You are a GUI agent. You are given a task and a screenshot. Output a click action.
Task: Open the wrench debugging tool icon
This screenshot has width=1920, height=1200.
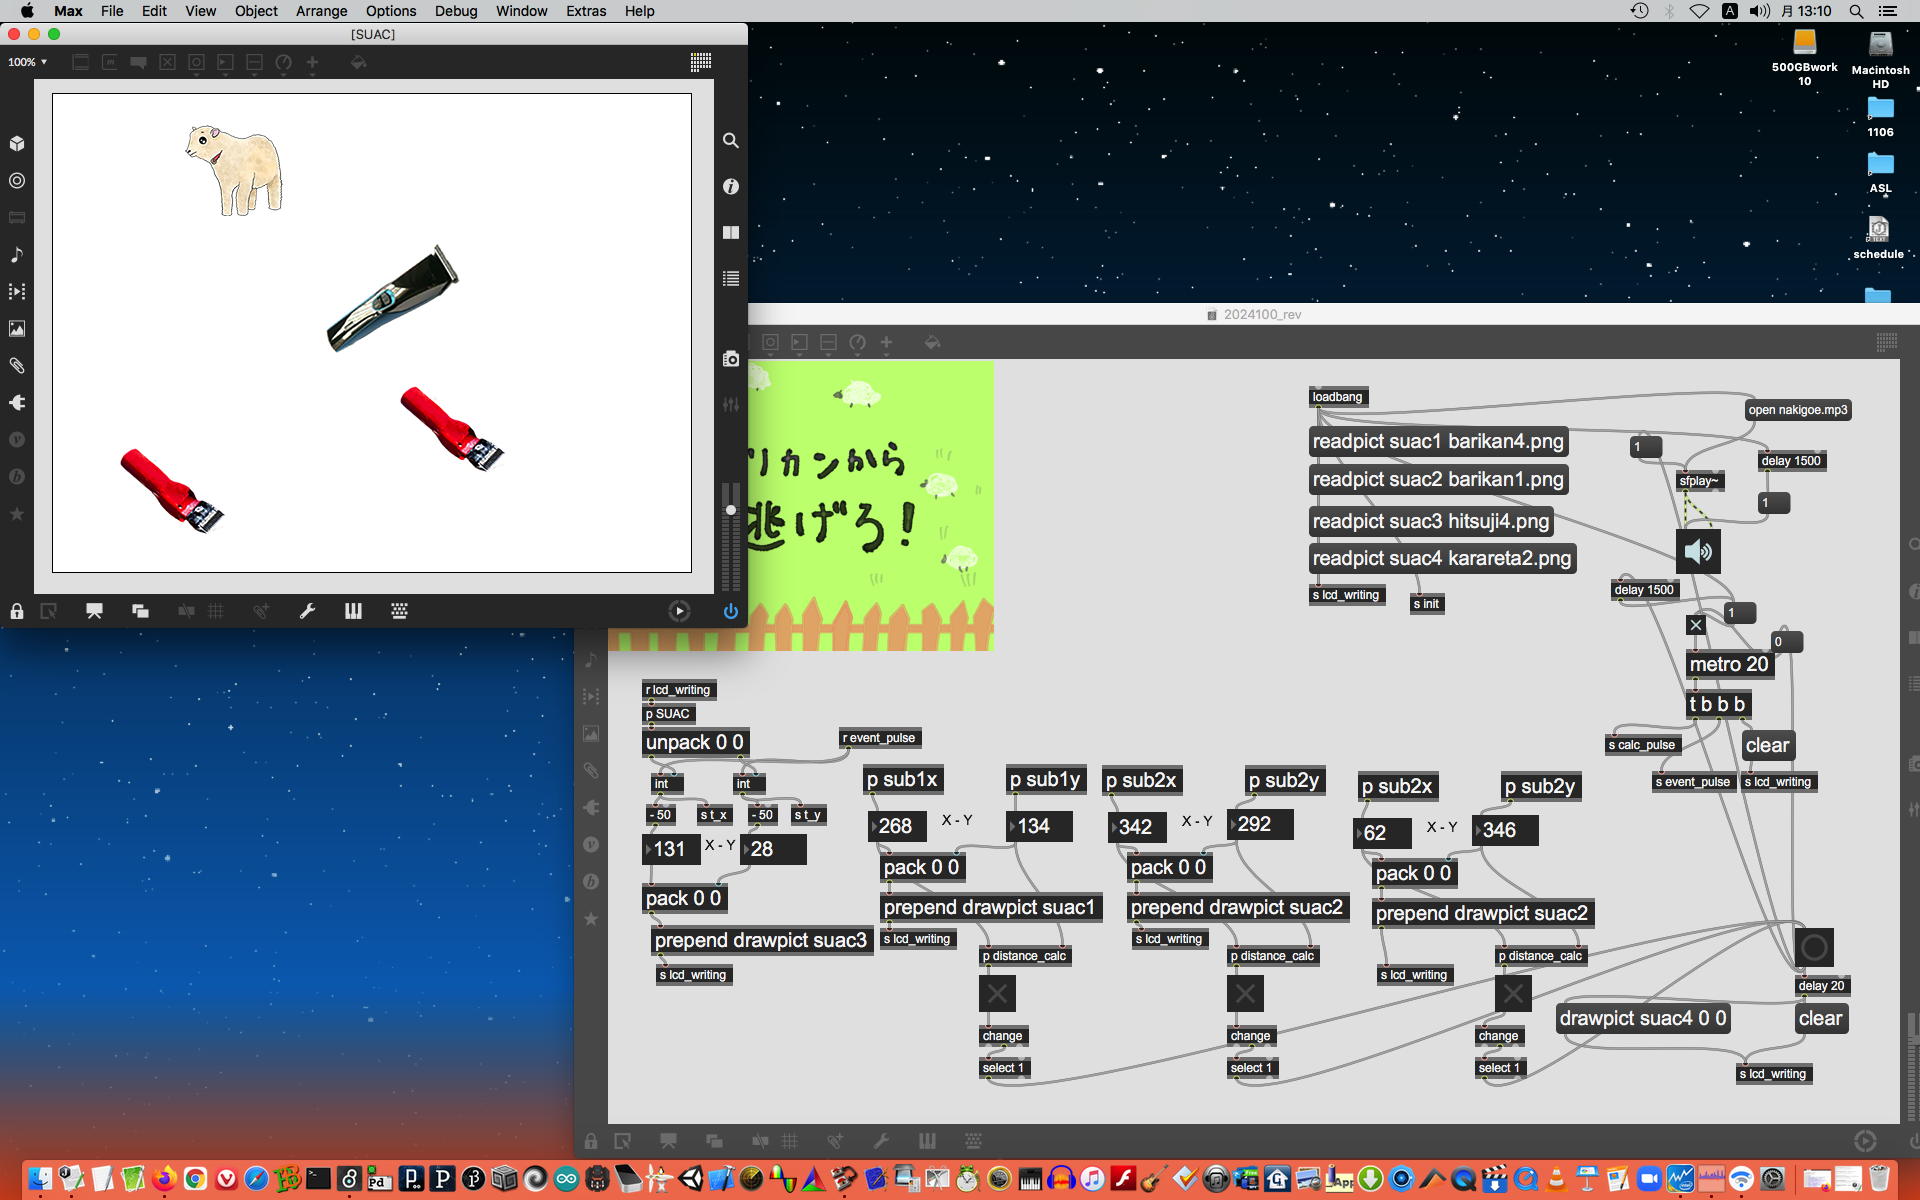(x=307, y=611)
